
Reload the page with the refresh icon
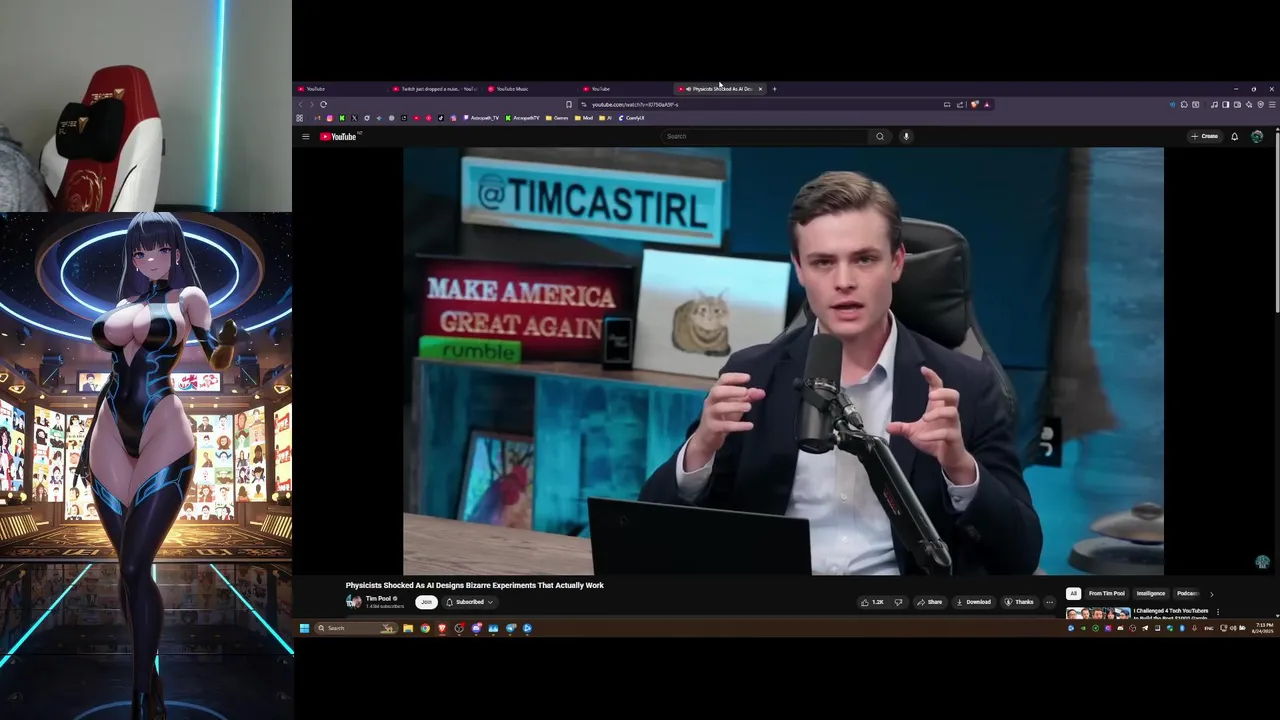coord(323,105)
